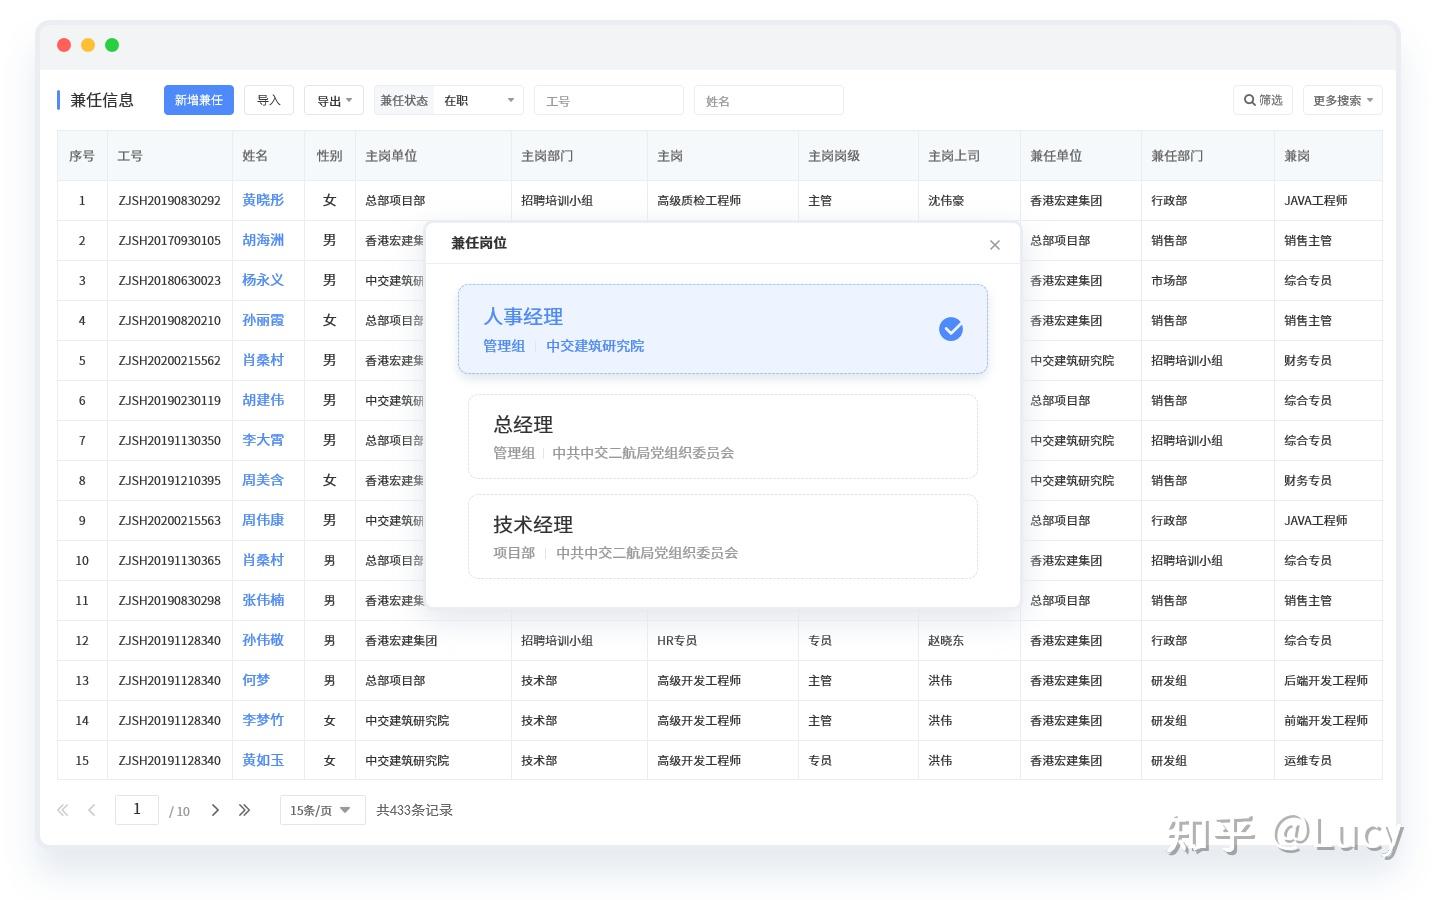Pick the 技术经理 position card
This screenshot has width=1440, height=900.
723,537
